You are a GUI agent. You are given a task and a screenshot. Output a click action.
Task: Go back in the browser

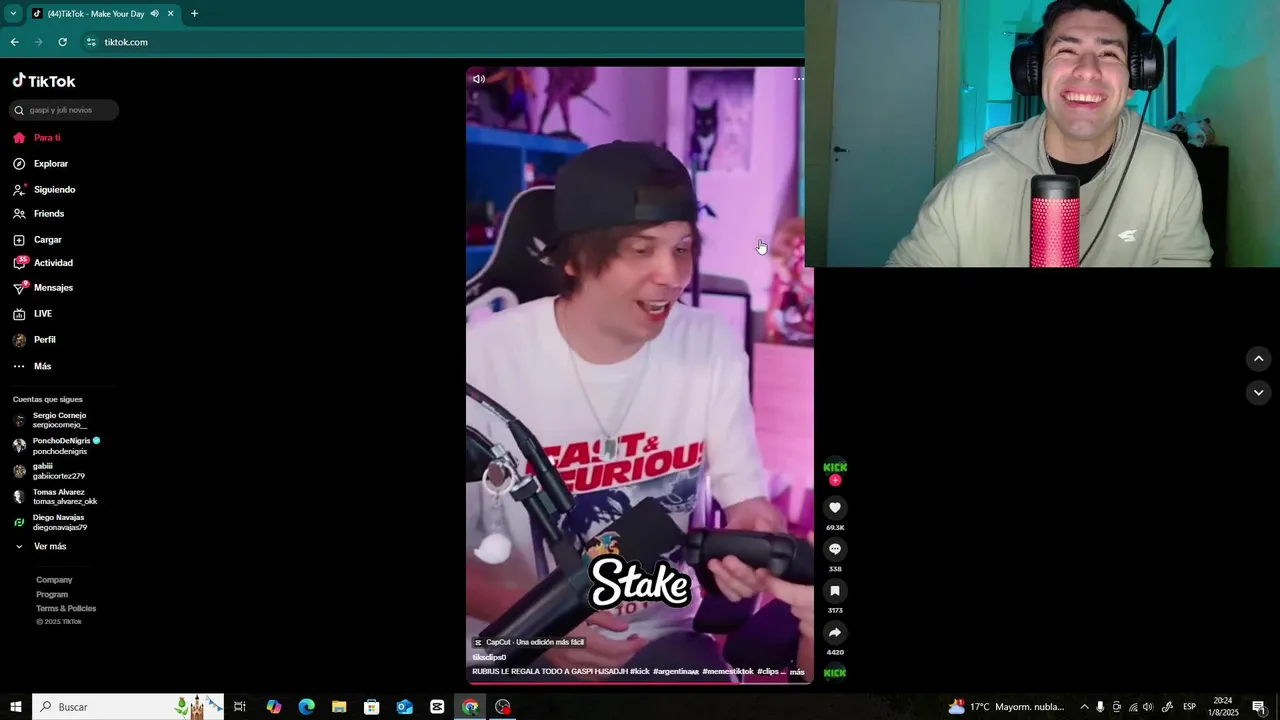14,42
